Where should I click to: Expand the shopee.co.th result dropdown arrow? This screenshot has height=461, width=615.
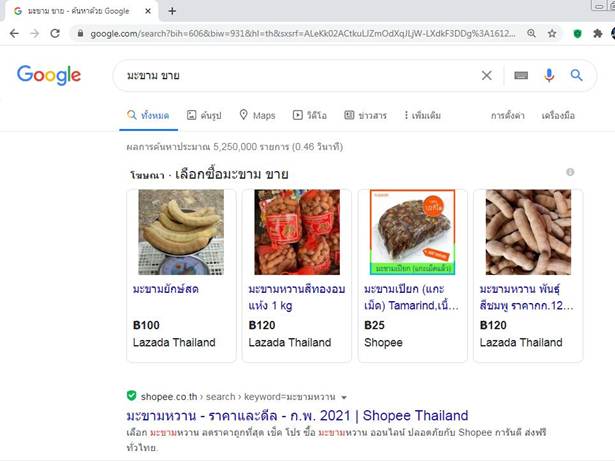pos(344,397)
